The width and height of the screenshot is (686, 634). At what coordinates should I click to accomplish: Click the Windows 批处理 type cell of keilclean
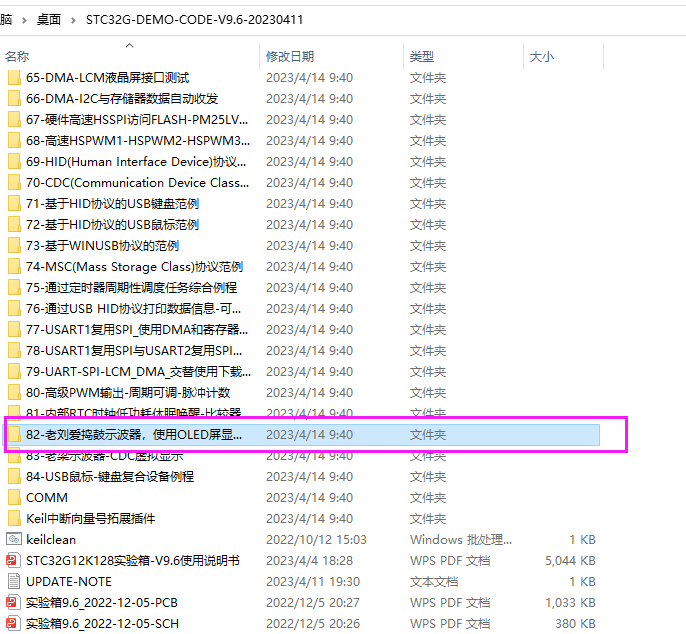coord(461,540)
